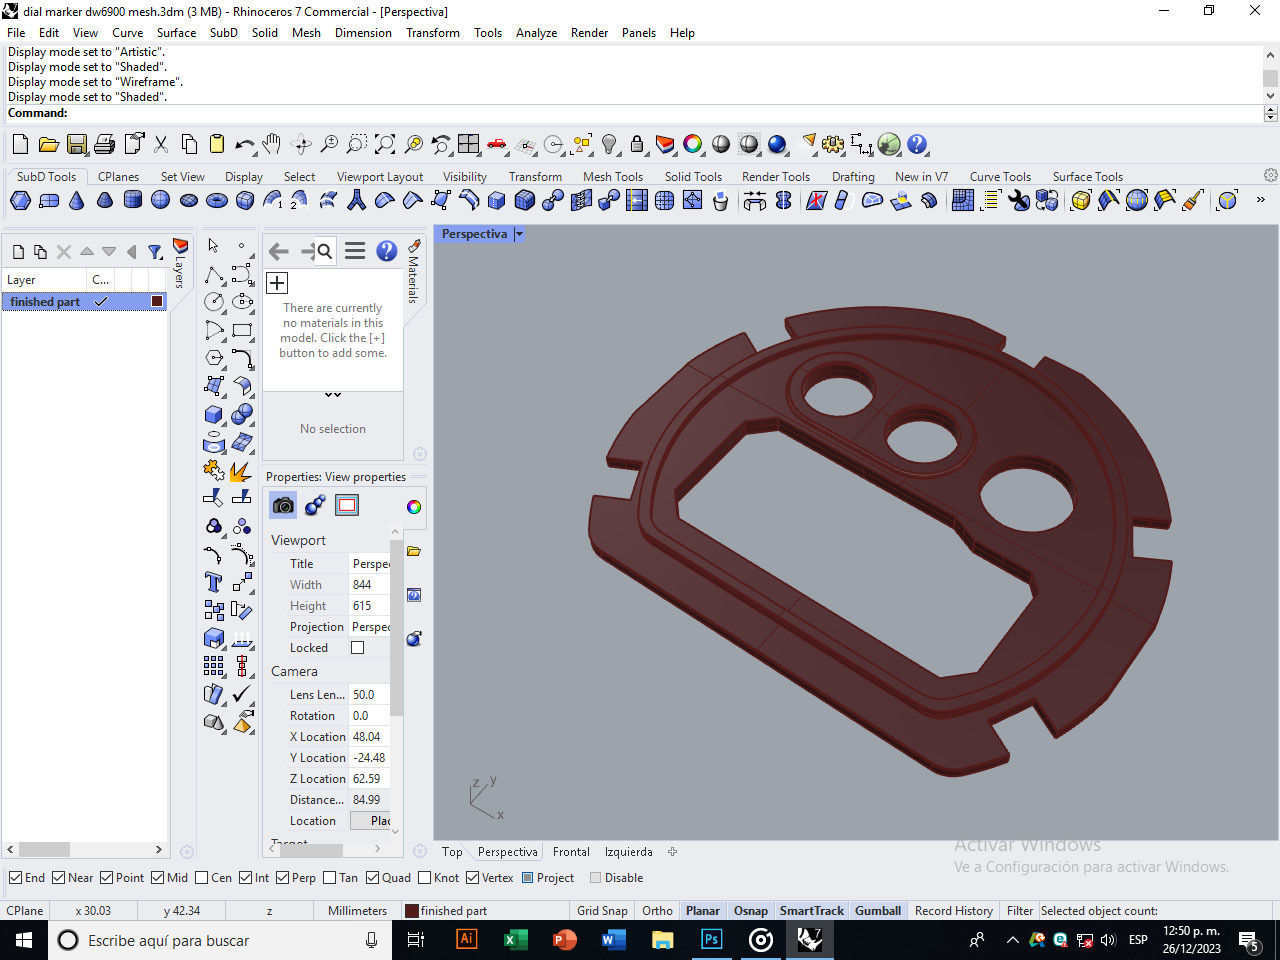Expand the Materials preview double chevron

(333, 395)
